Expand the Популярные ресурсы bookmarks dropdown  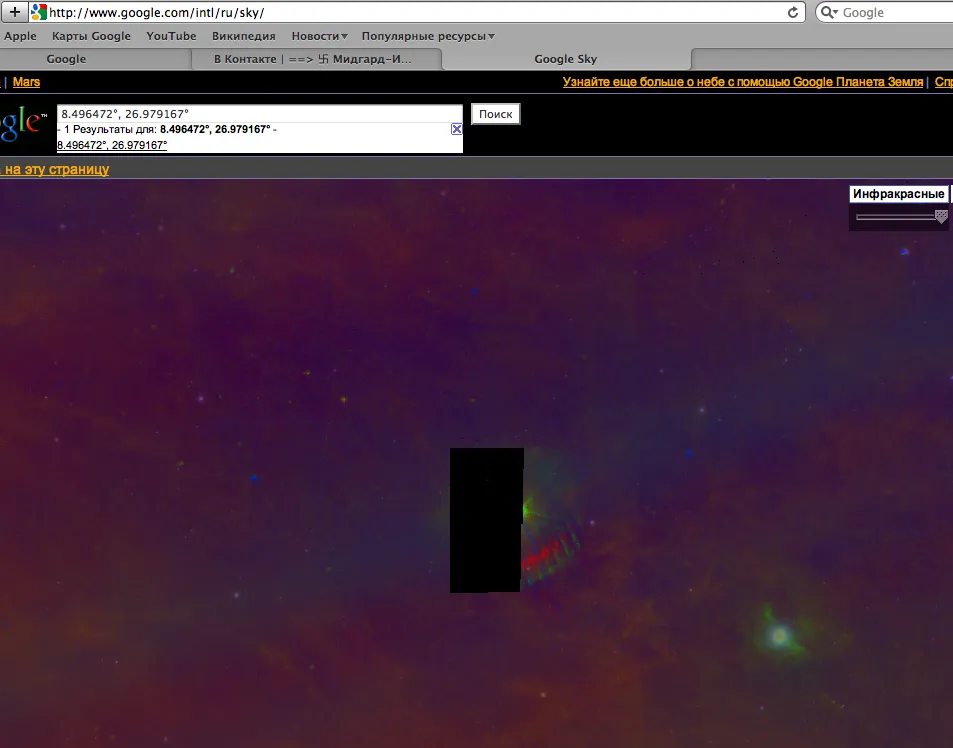coord(427,36)
